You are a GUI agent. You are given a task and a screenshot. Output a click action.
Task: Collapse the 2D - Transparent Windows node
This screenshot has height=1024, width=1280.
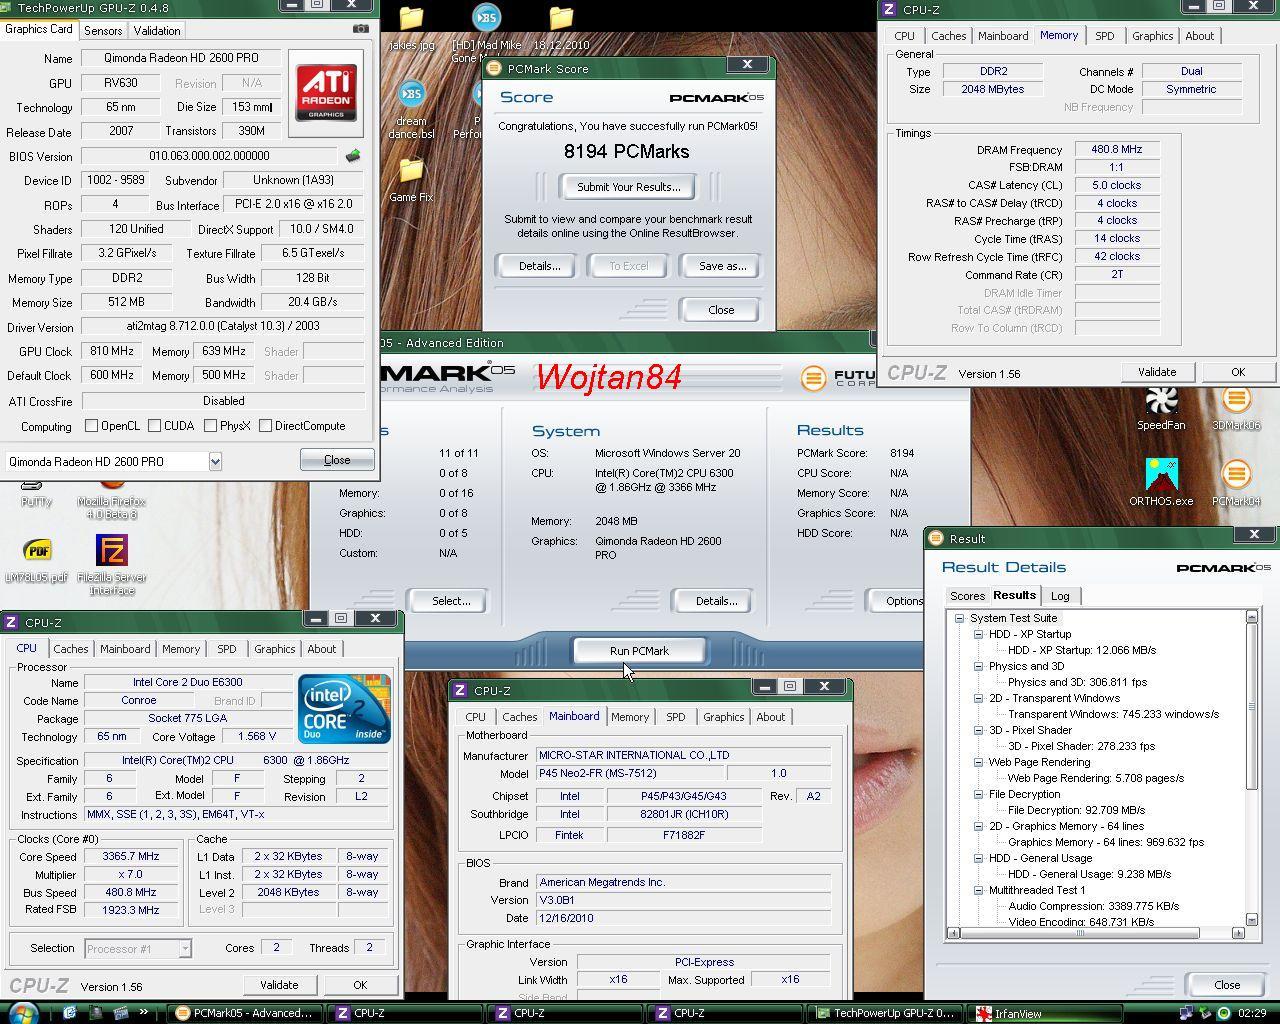978,698
